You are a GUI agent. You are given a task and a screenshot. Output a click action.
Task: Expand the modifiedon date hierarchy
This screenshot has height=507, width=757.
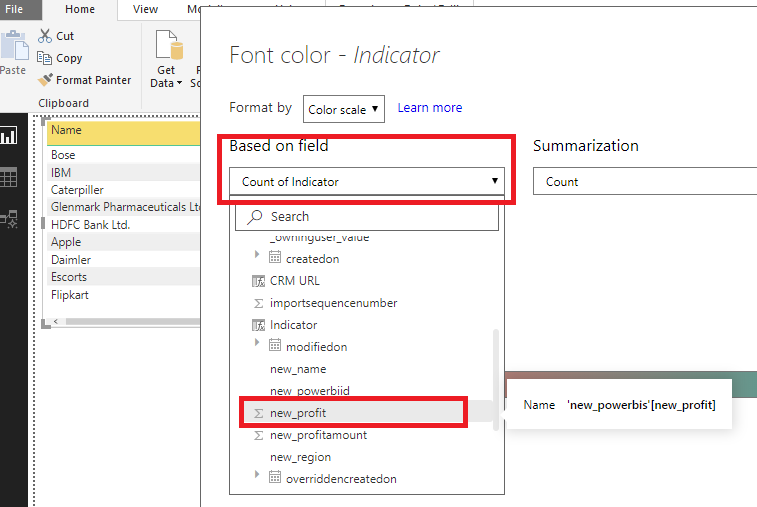click(257, 346)
